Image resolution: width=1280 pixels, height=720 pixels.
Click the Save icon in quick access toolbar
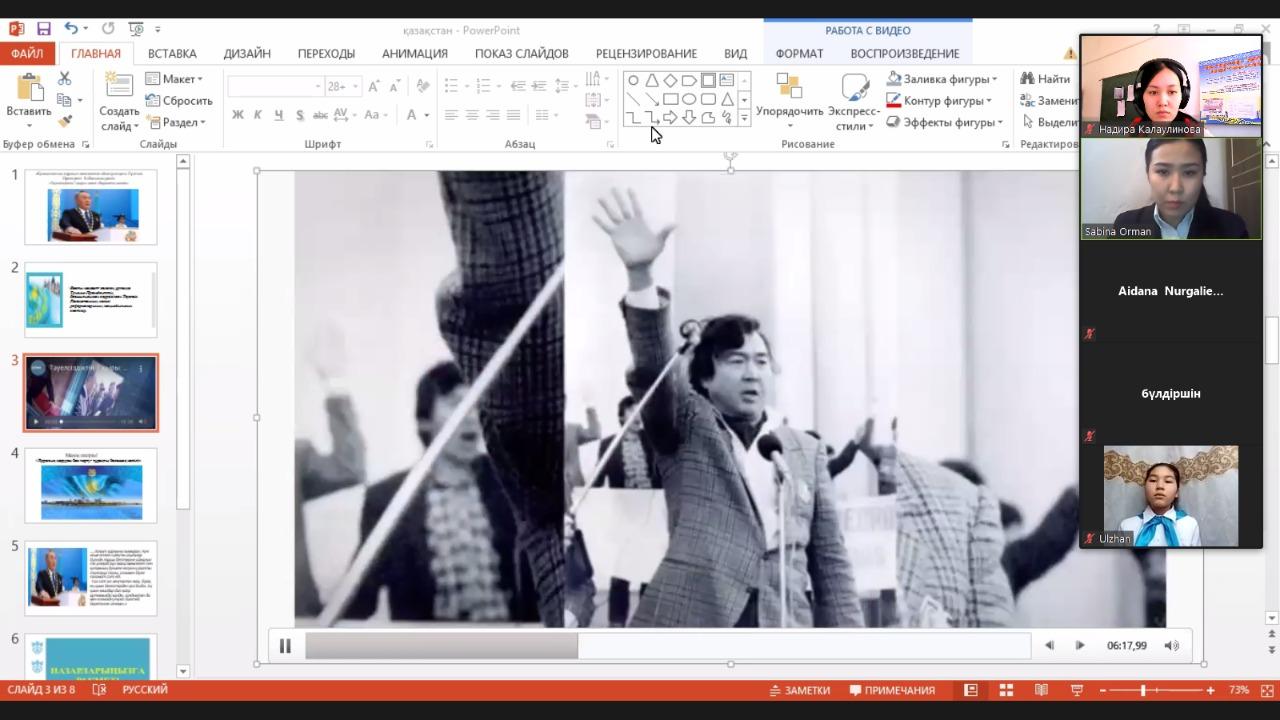44,29
